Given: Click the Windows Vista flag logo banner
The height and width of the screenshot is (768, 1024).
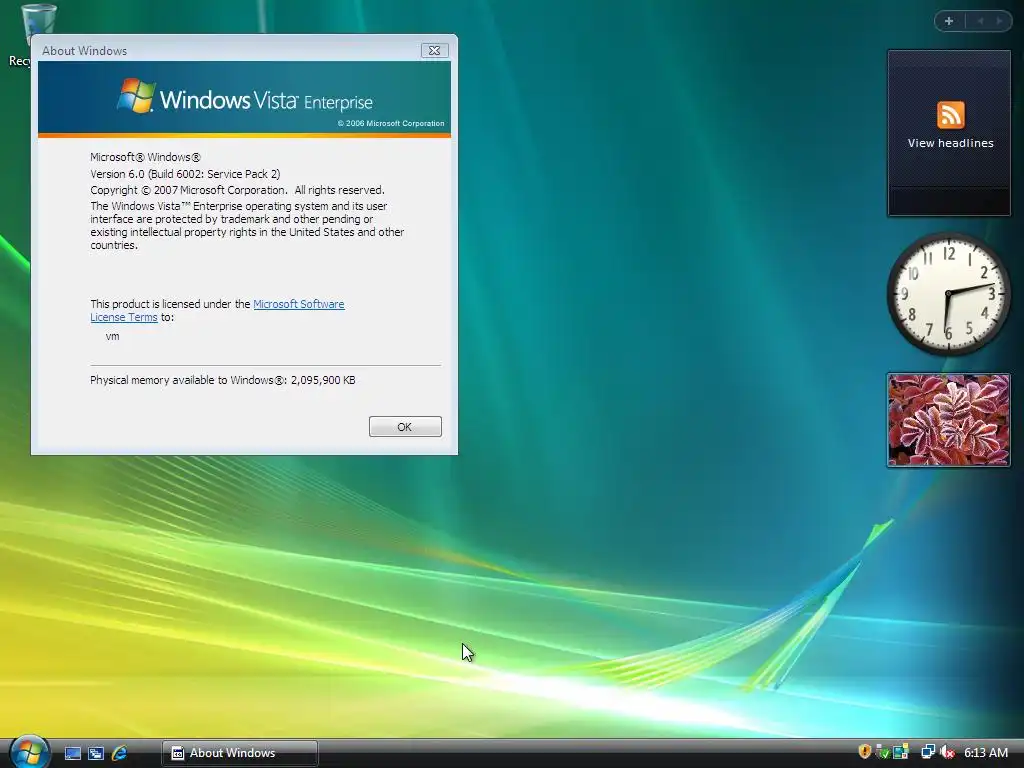Looking at the screenshot, I should point(244,98).
